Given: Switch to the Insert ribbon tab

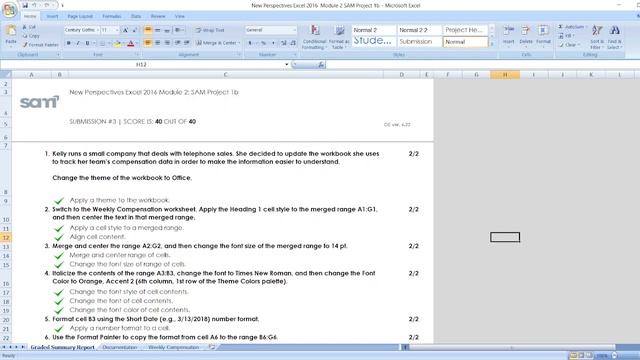Looking at the screenshot, I should click(52, 16).
